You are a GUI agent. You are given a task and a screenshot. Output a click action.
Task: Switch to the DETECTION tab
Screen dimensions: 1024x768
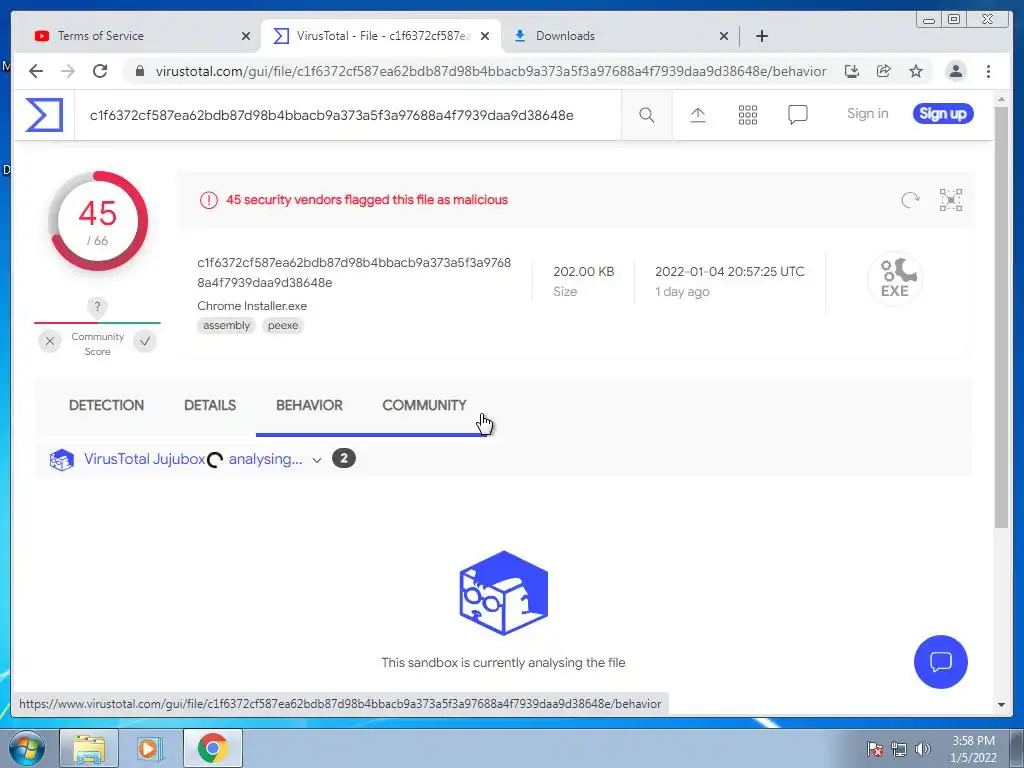(x=106, y=405)
